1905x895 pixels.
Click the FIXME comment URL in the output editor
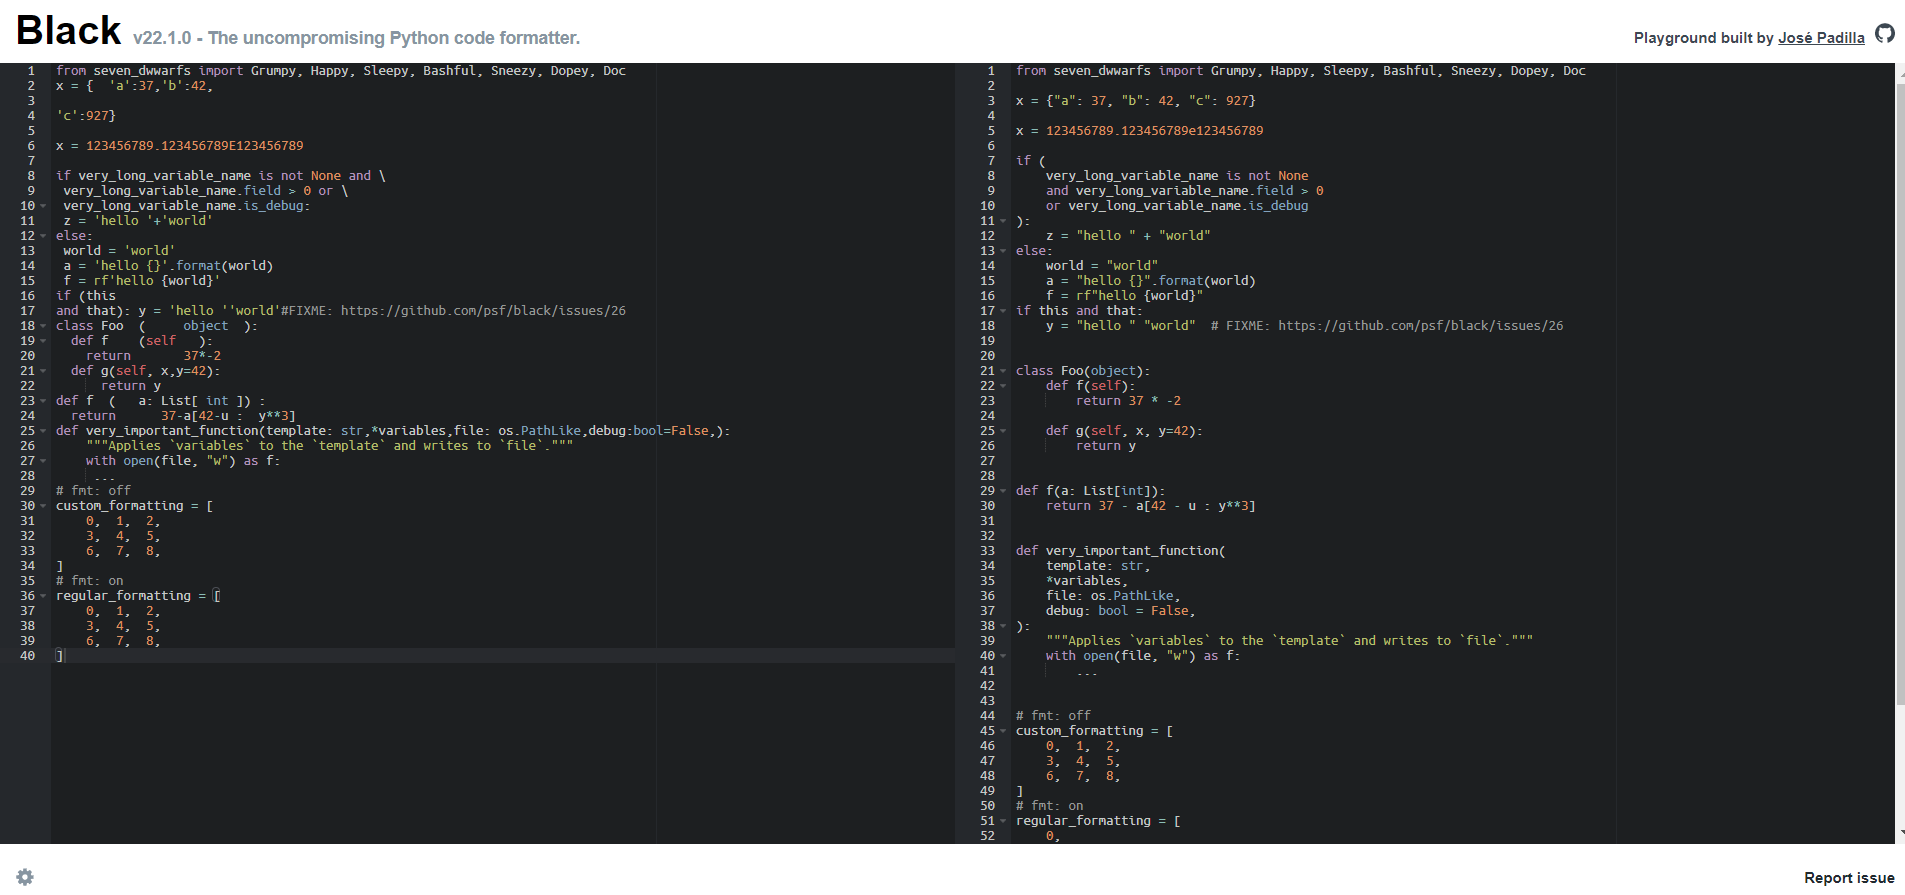[1420, 326]
